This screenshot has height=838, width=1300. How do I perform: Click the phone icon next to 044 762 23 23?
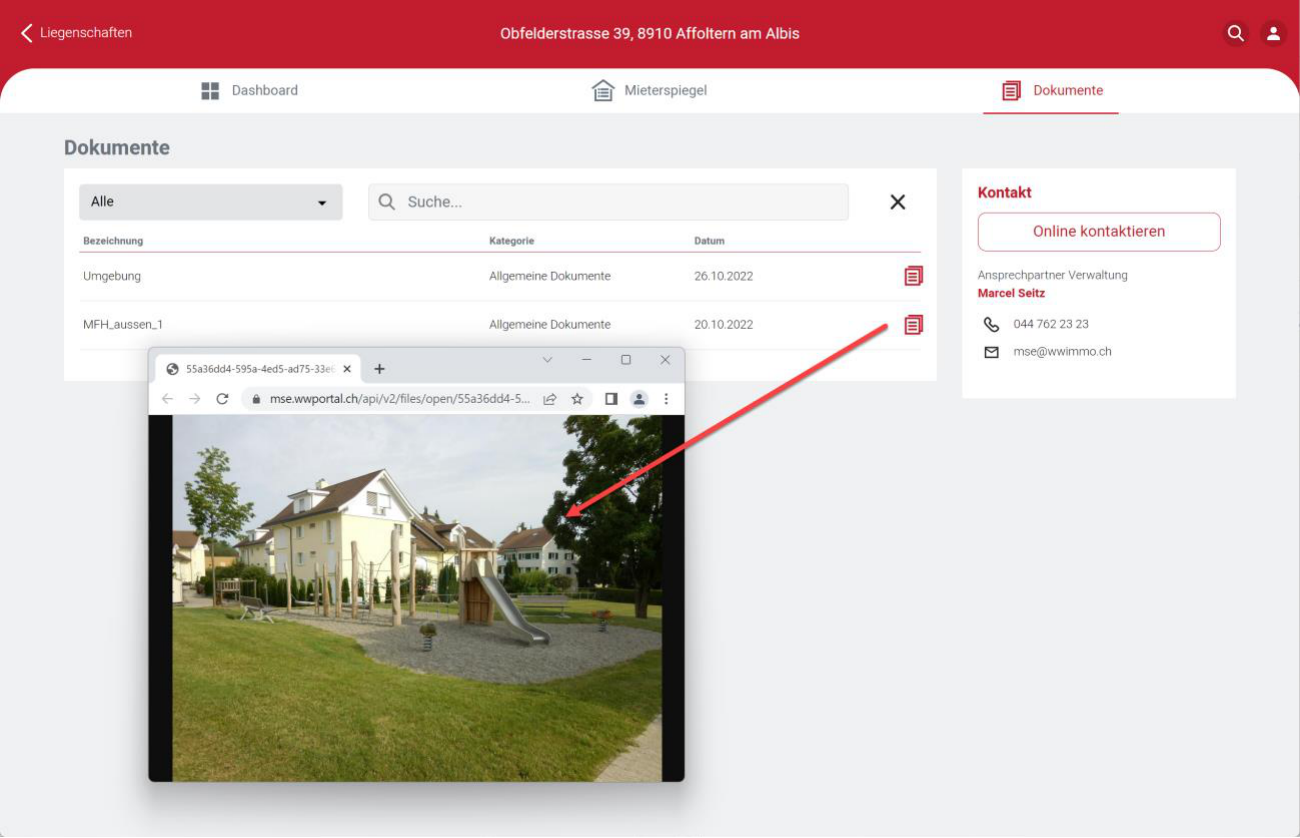[x=991, y=324]
